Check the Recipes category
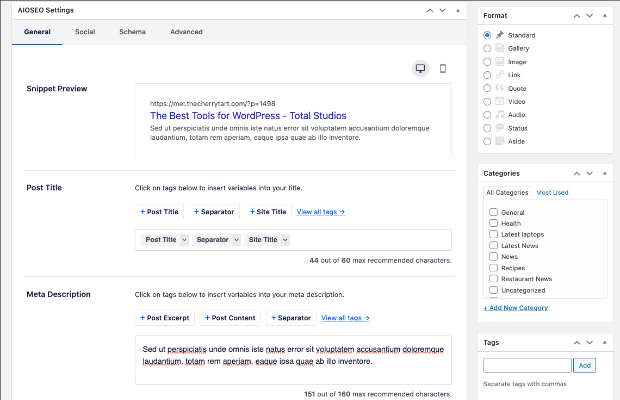This screenshot has height=400, width=620. (493, 268)
